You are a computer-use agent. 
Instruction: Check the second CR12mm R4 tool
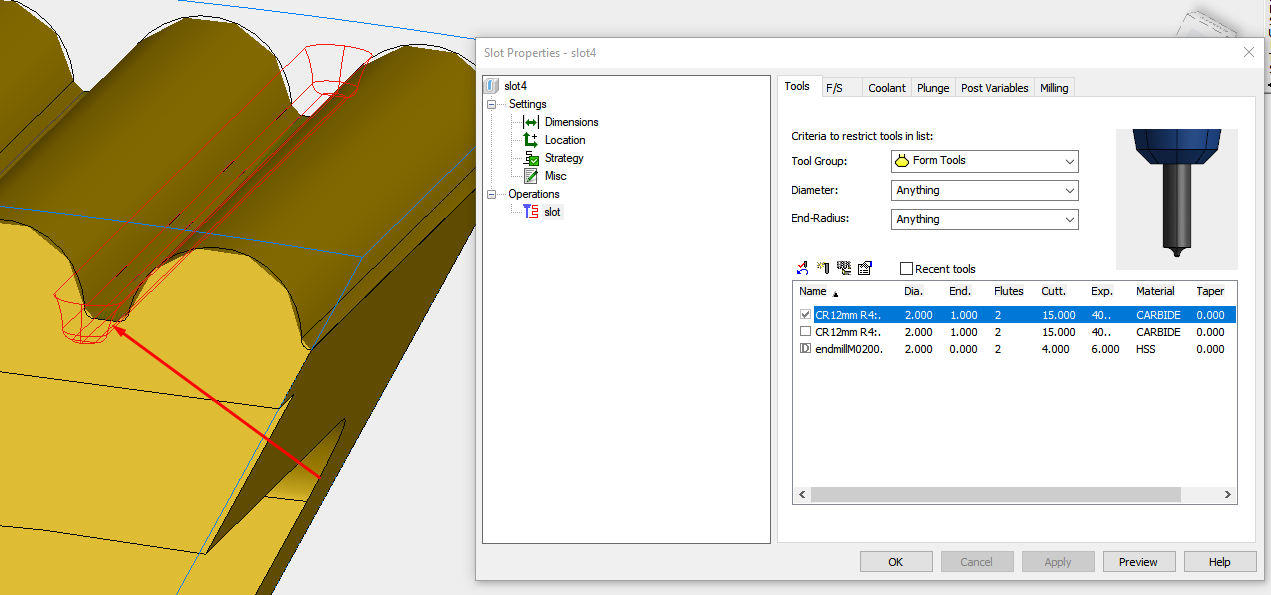(805, 331)
